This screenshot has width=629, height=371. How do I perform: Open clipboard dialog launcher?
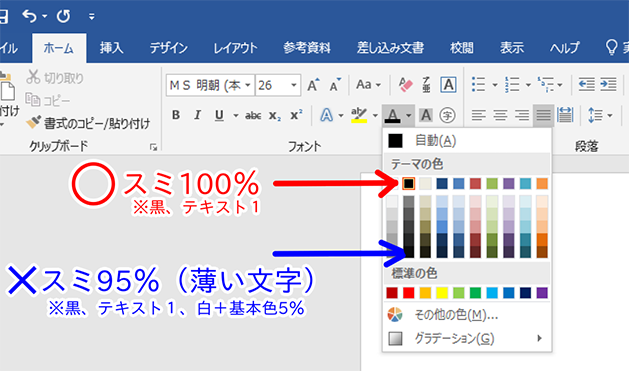154,147
